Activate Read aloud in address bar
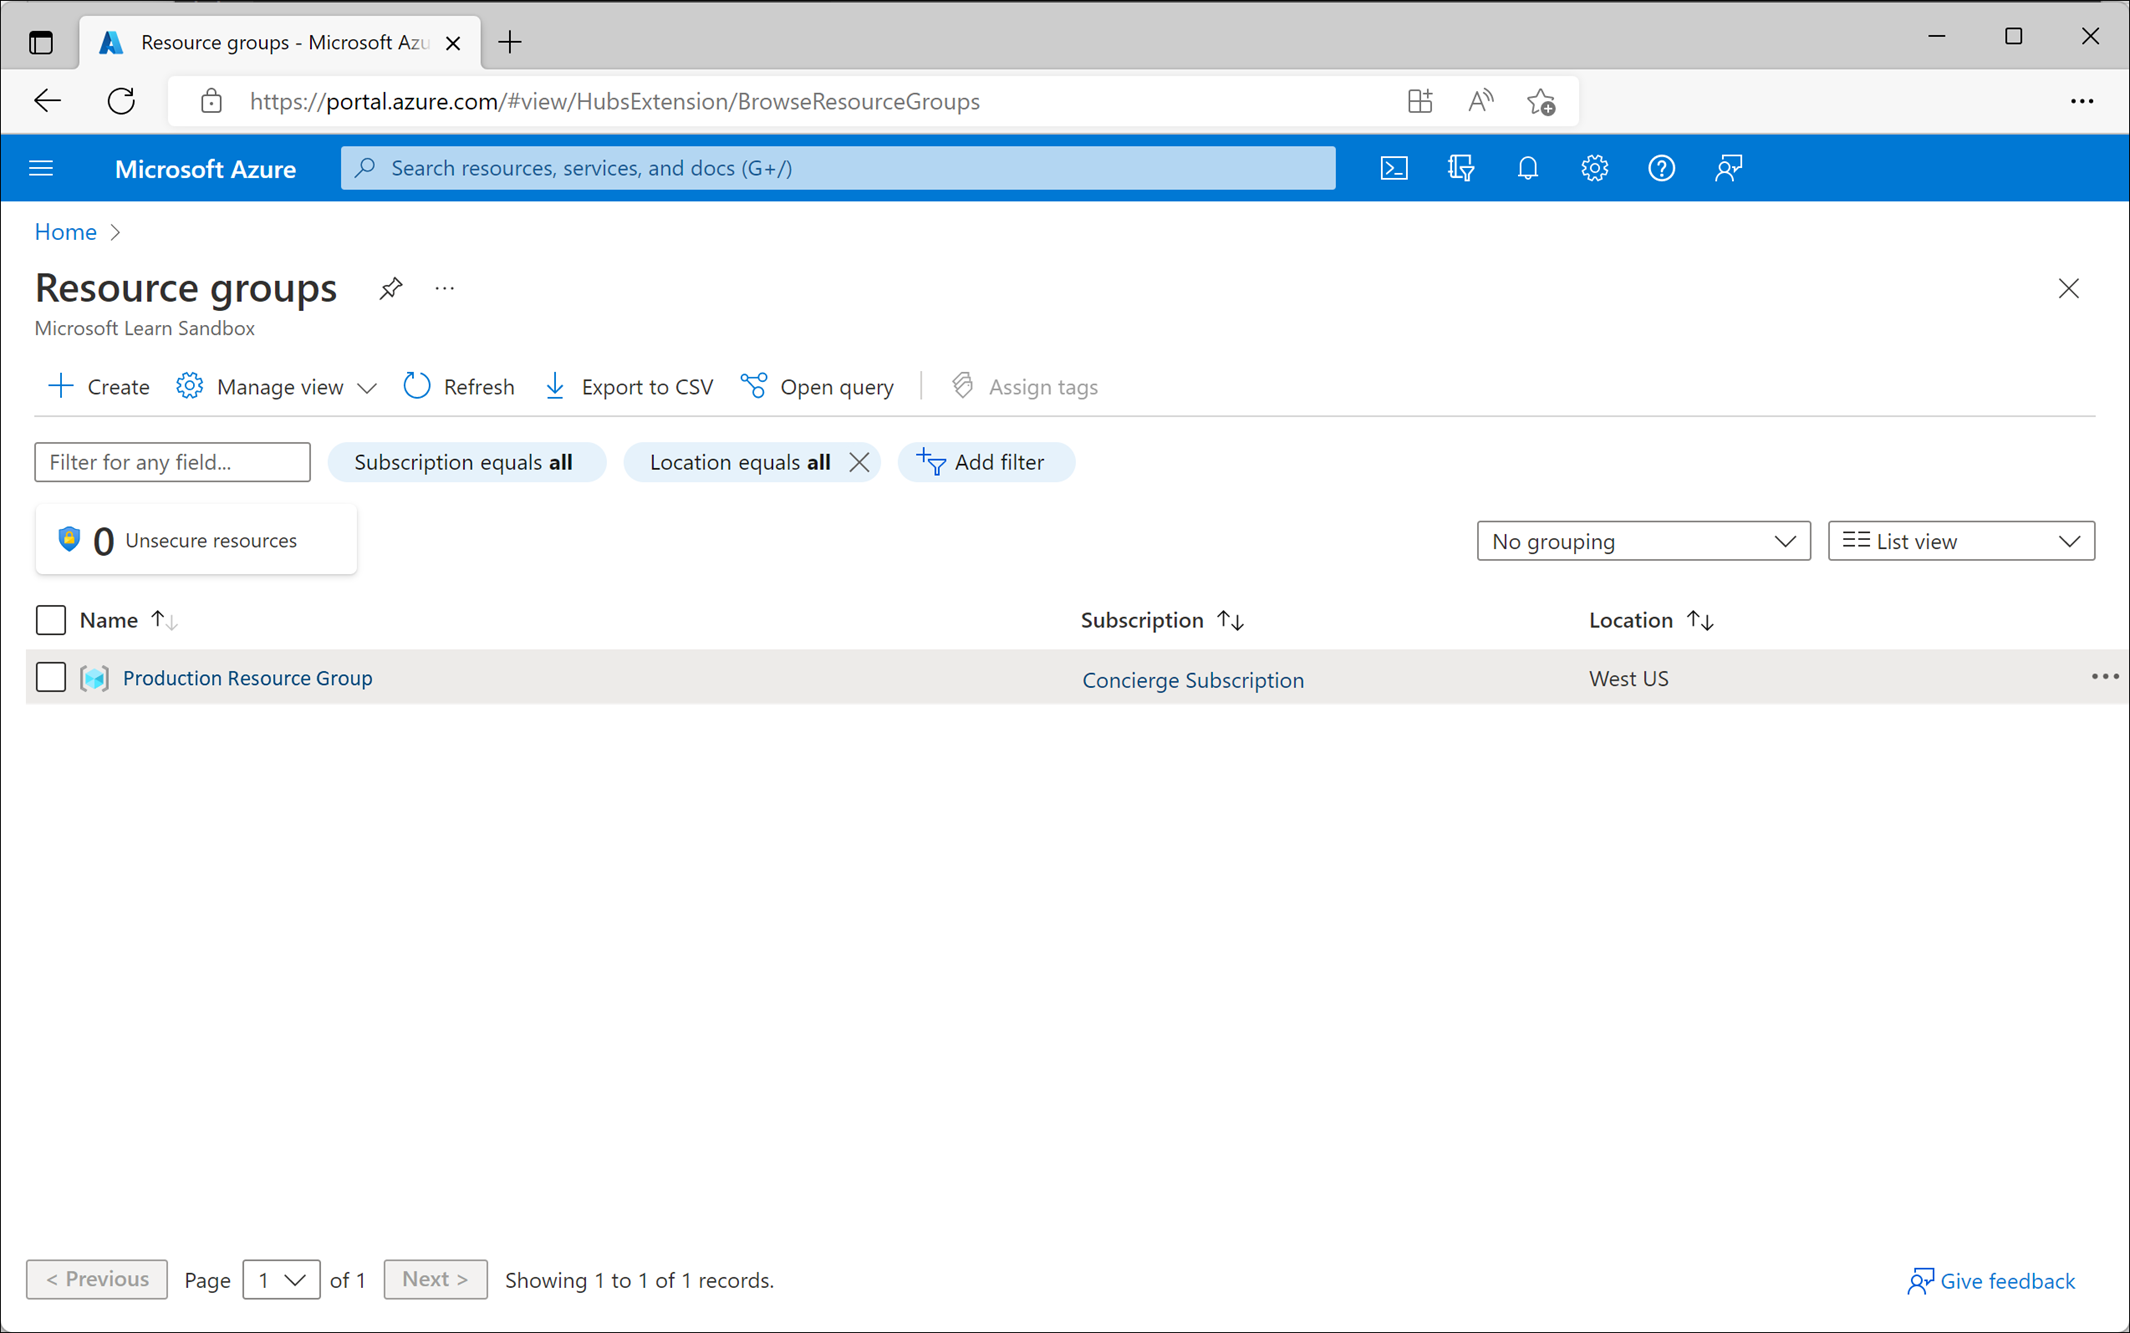The height and width of the screenshot is (1333, 2130). click(1480, 101)
